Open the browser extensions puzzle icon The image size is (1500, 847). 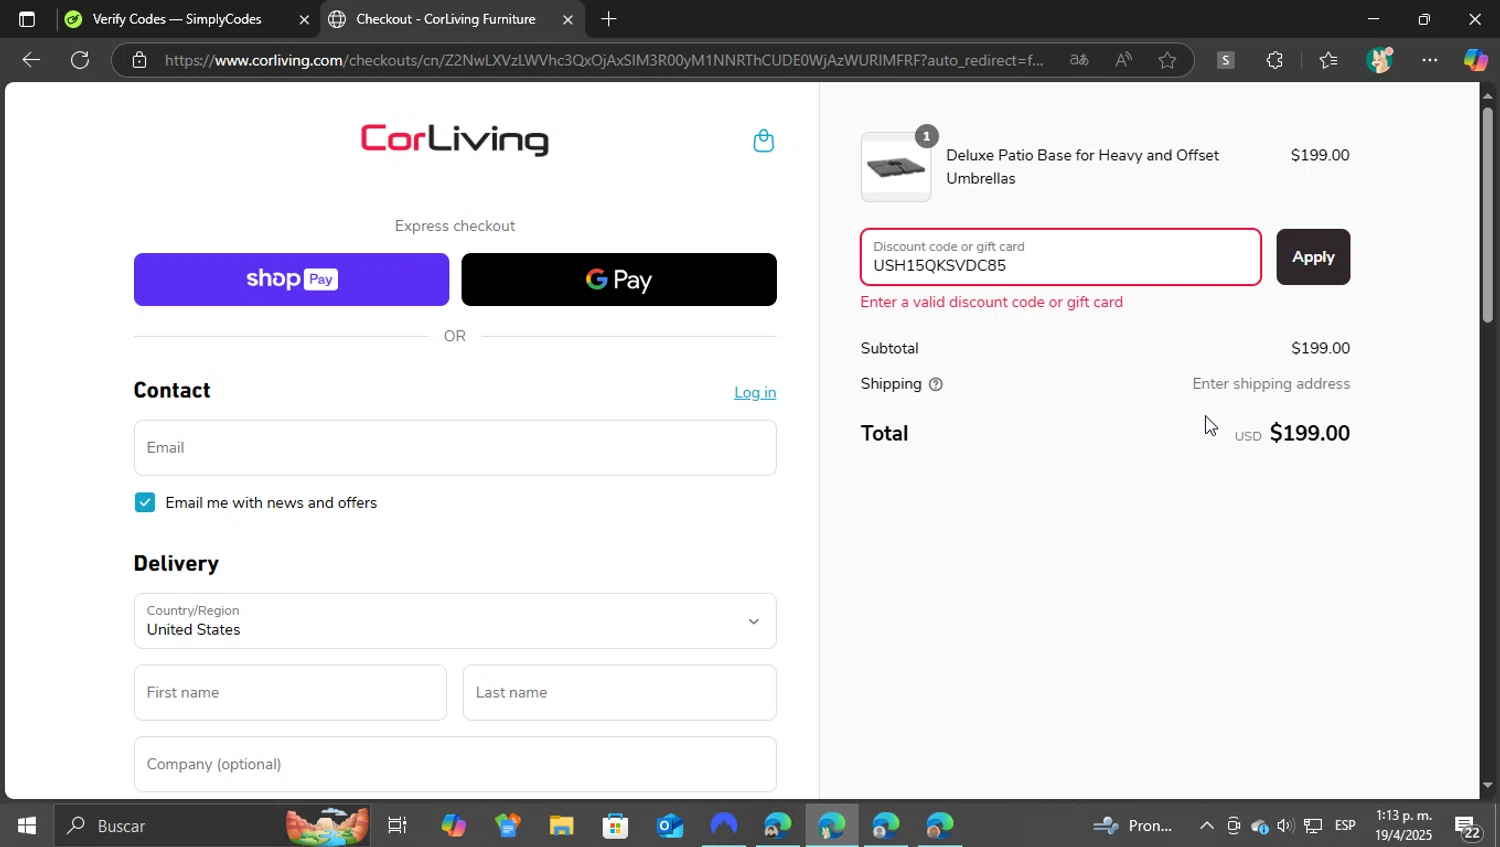(x=1274, y=60)
